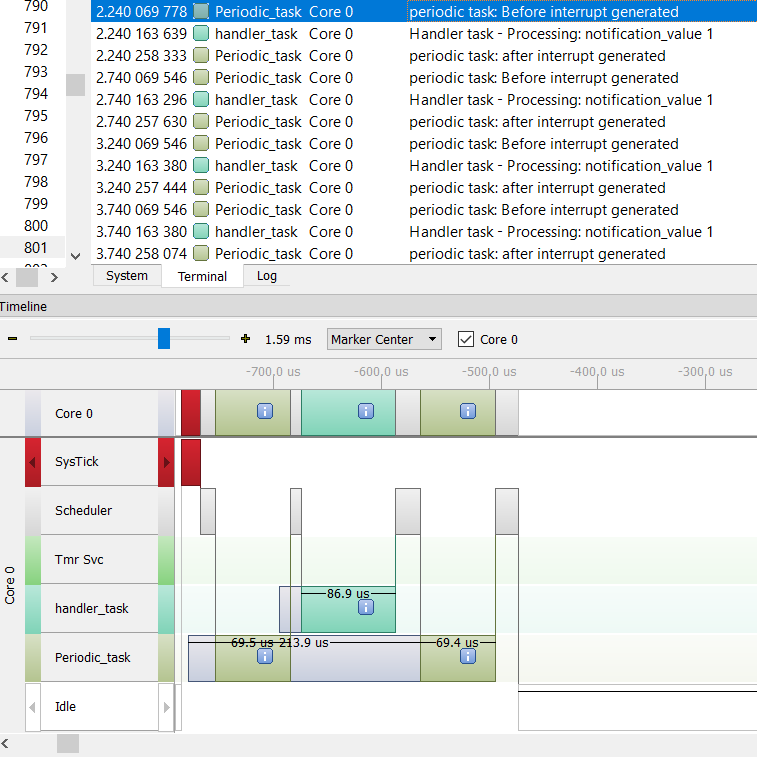Click the timeline bottom scrollbar thumb
The image size is (757, 757).
pyautogui.click(x=68, y=744)
